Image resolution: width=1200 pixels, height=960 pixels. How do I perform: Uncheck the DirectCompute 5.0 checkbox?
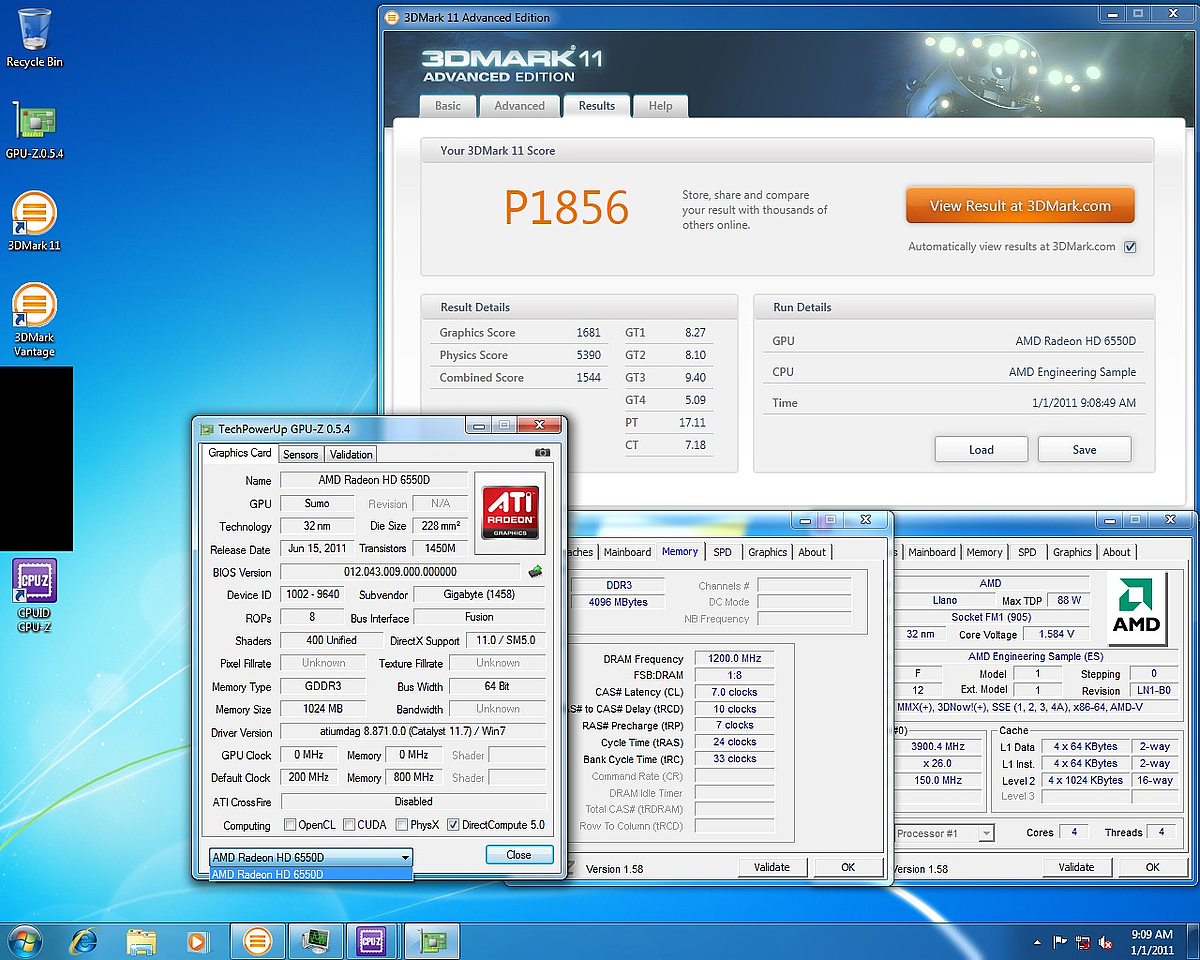click(x=453, y=825)
